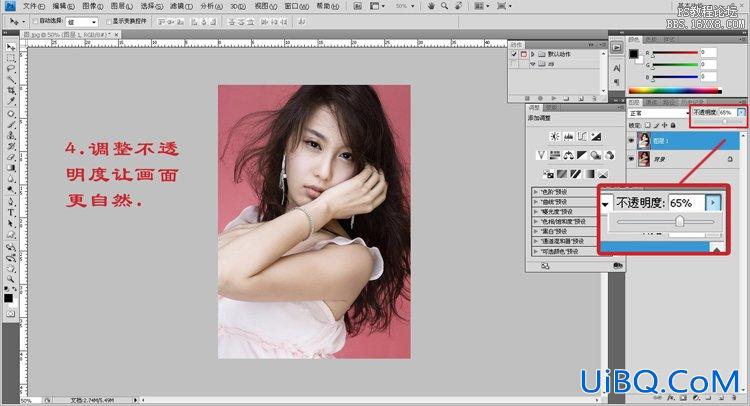Click the layer opacity 65% field

(727, 112)
